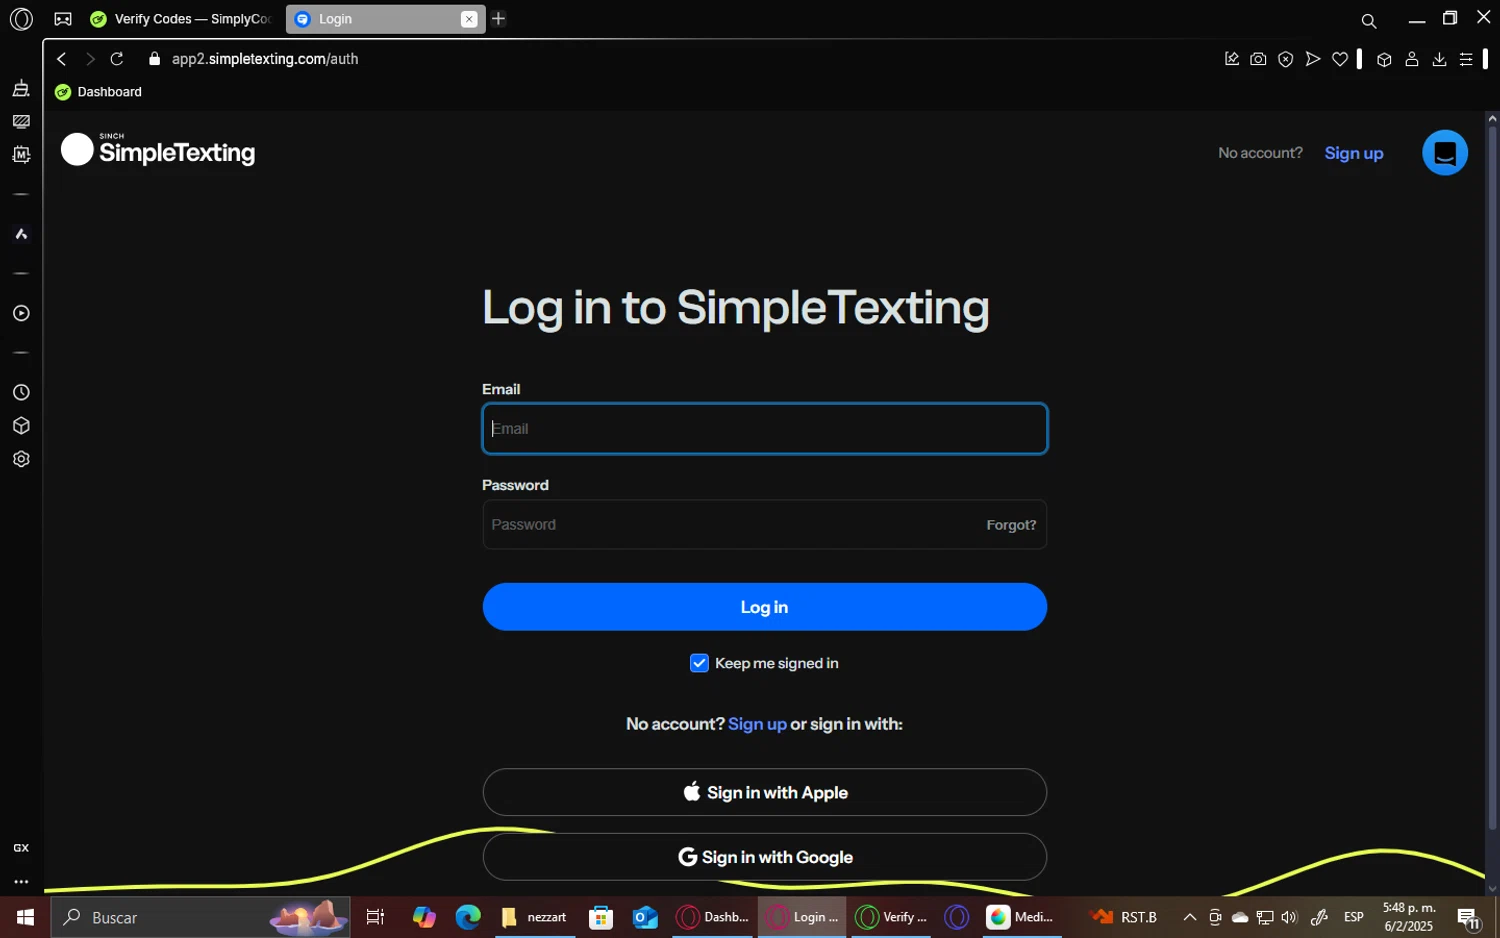This screenshot has width=1500, height=938.
Task: Close the Login tab
Action: (469, 19)
